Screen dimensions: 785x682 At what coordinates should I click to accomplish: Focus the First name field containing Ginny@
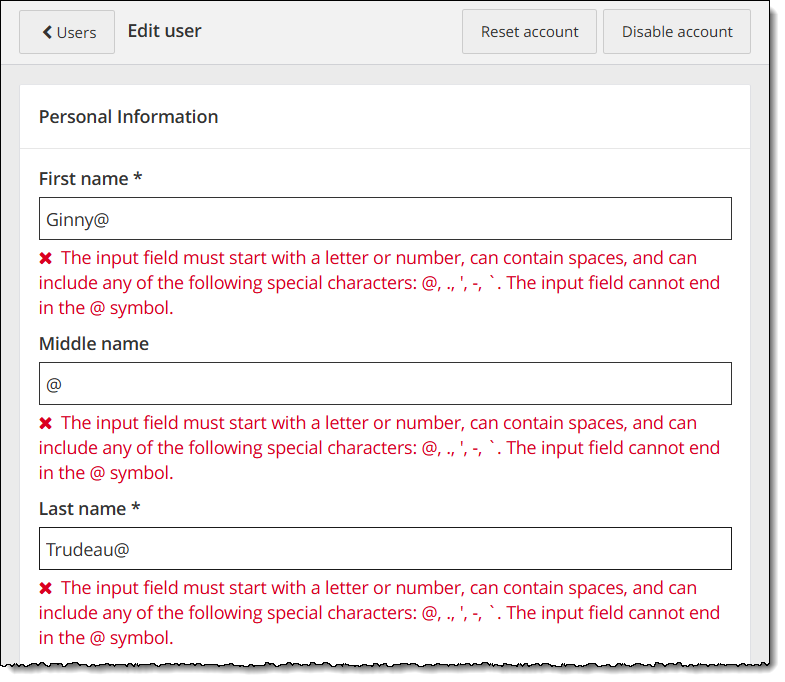click(385, 218)
